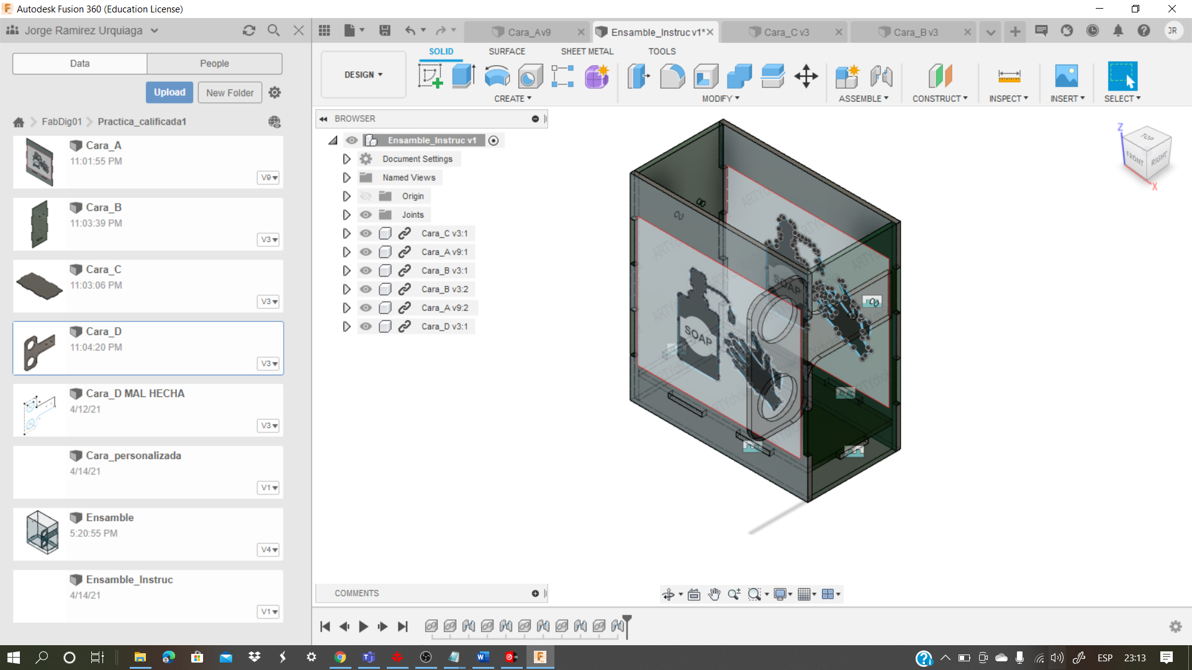Select the Shell tool
Image resolution: width=1192 pixels, height=670 pixels.
pos(705,76)
